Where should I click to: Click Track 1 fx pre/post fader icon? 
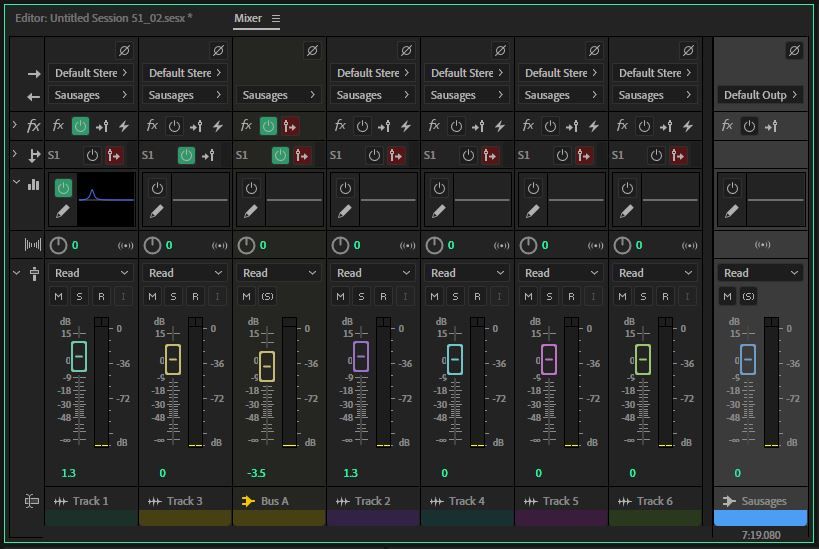click(102, 126)
